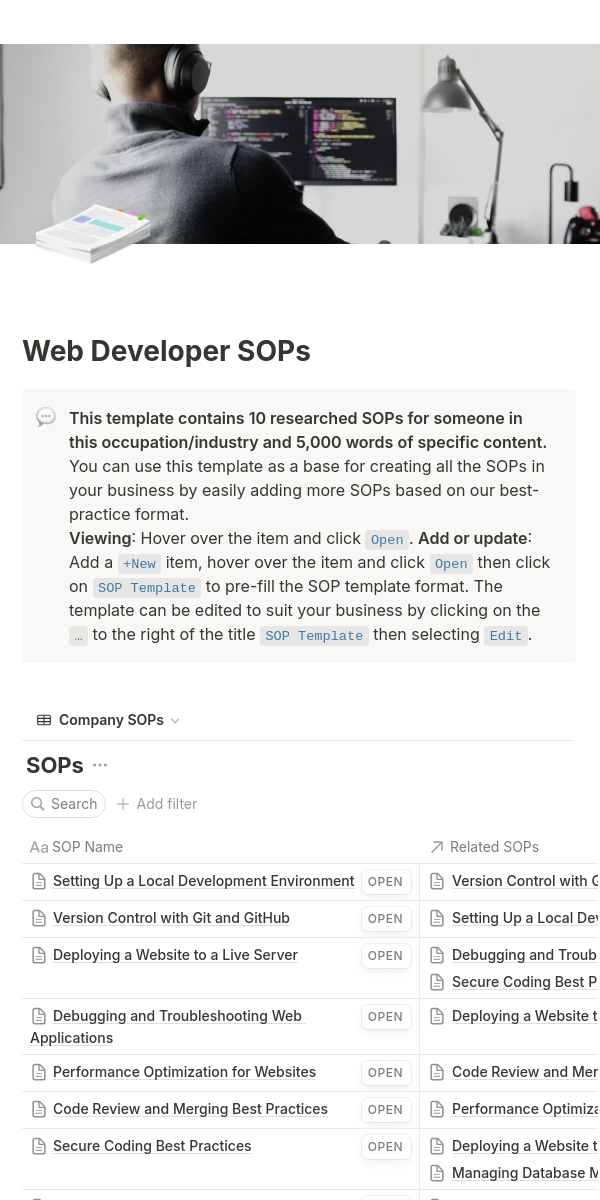The width and height of the screenshot is (600, 1200).
Task: Open the Setting Up a Local Development Environment row
Action: [385, 882]
